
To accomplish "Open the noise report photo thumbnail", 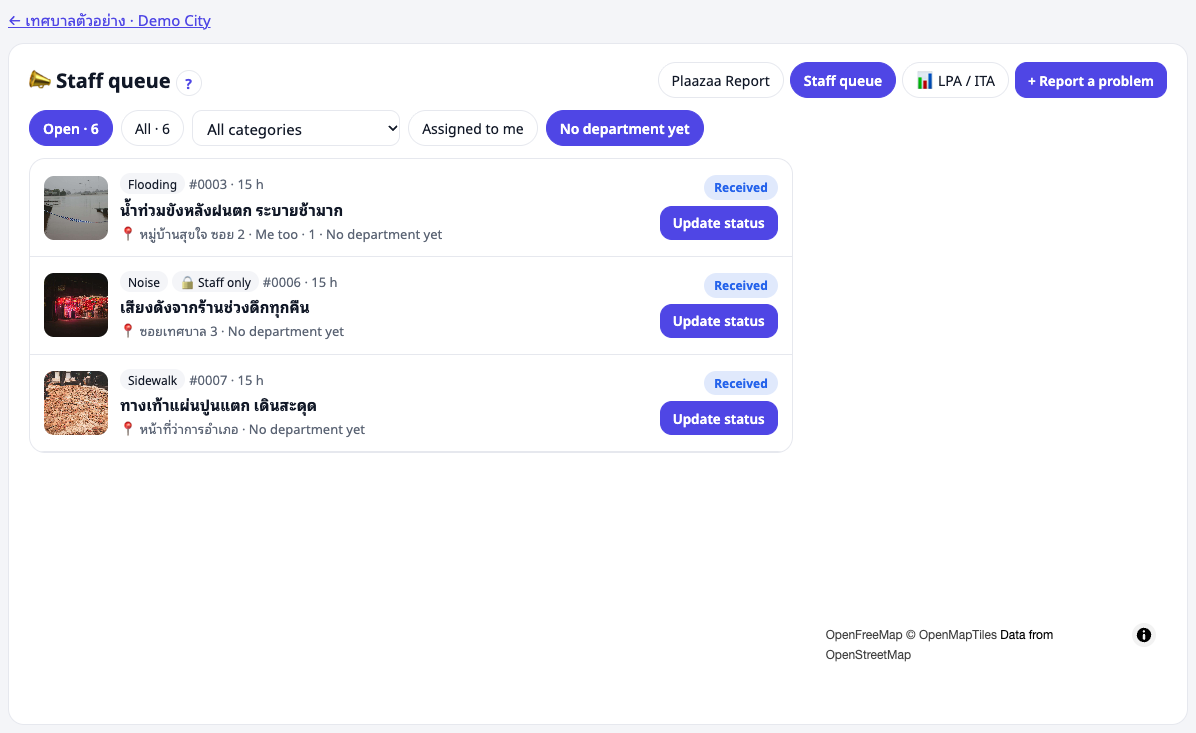I will [76, 305].
